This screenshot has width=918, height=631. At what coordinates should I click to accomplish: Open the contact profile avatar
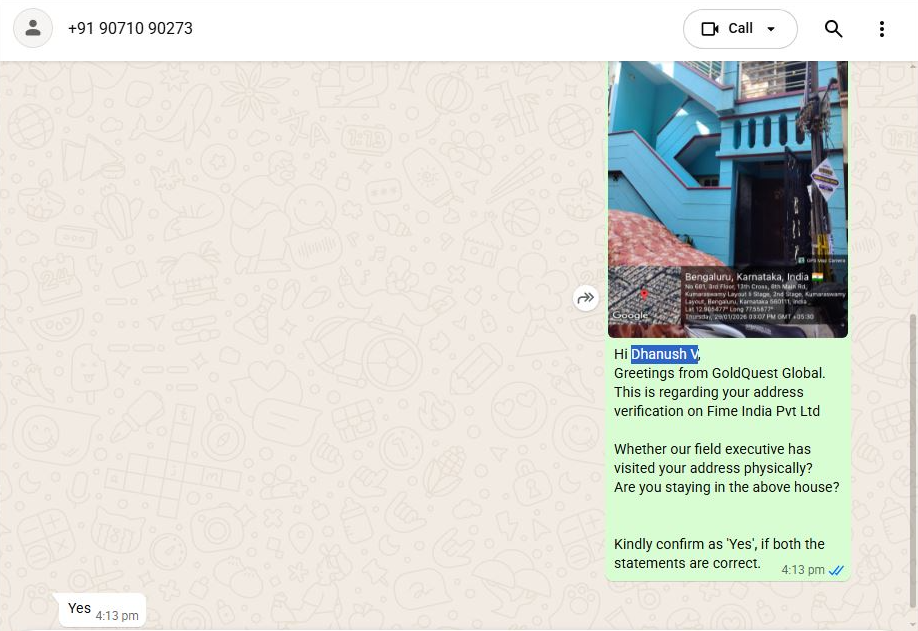coord(33,28)
